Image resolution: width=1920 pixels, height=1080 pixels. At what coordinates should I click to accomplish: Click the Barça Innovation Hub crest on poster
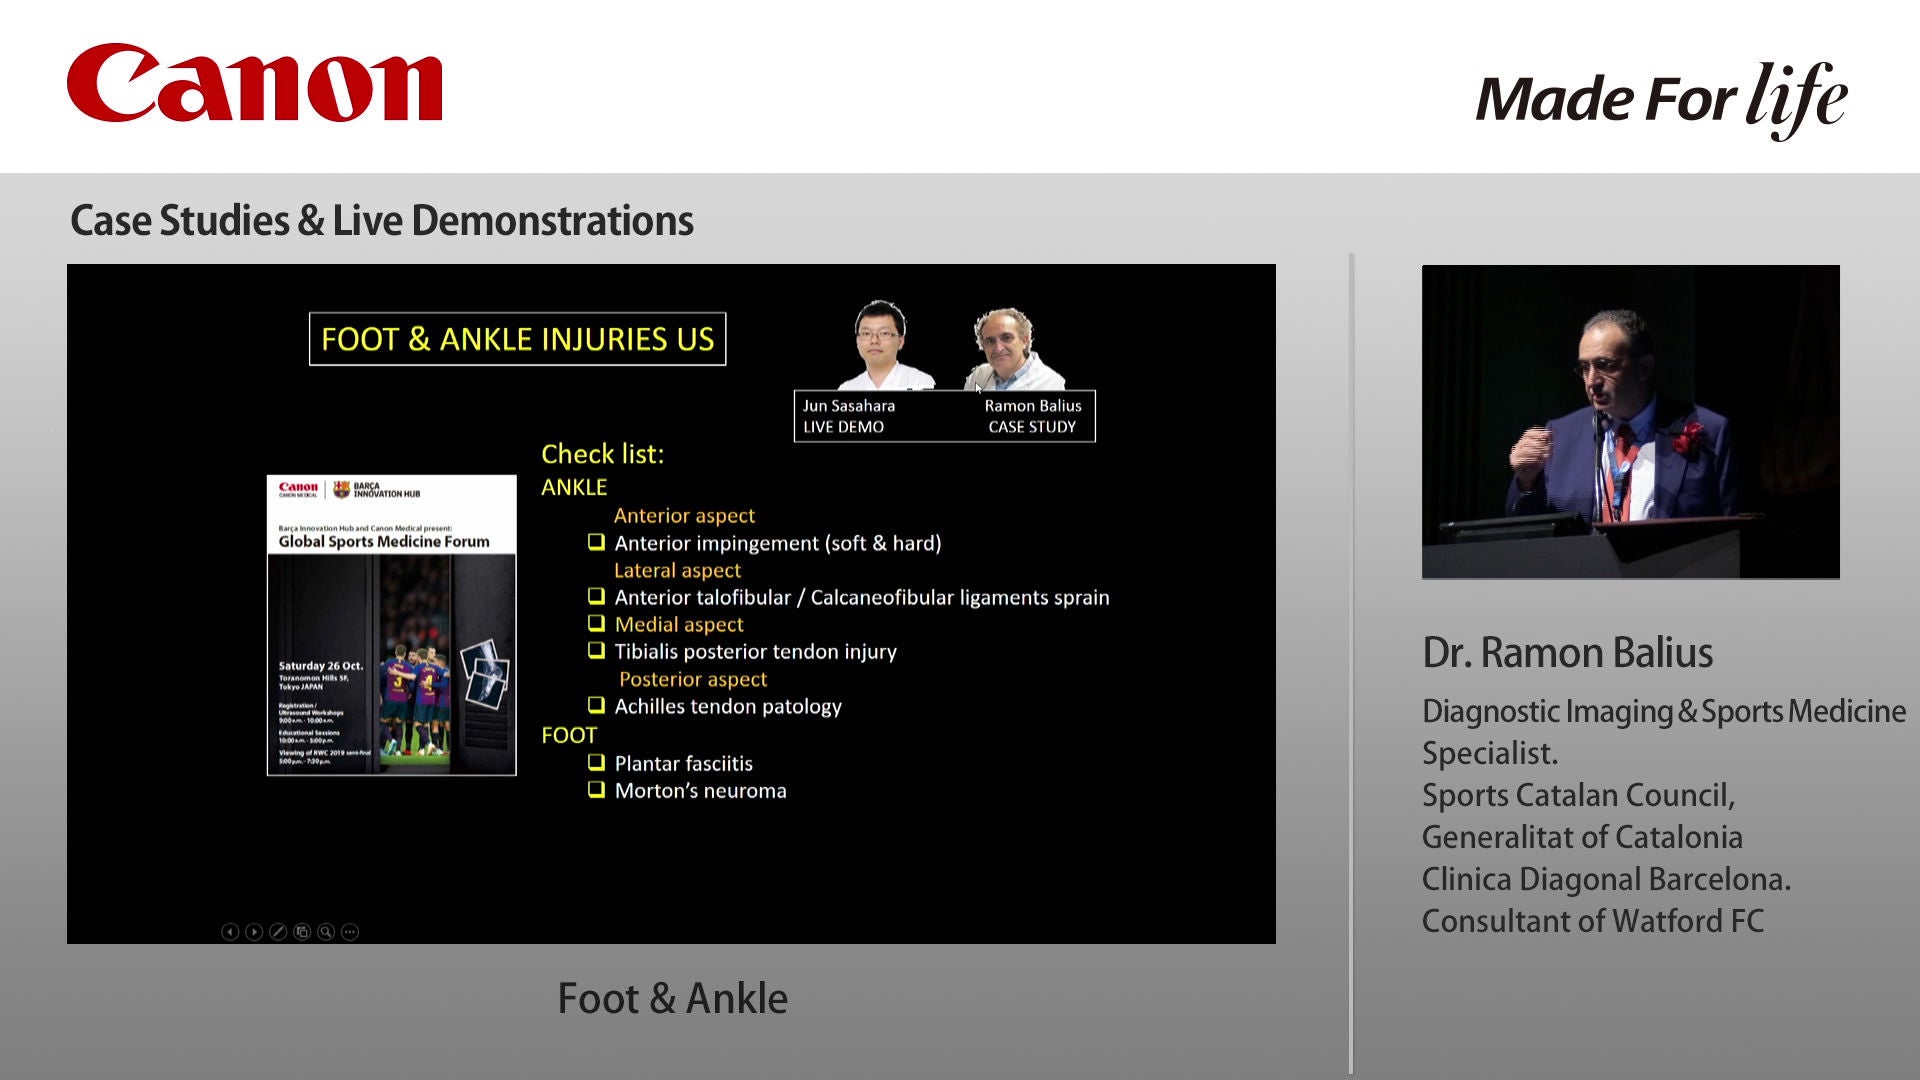click(x=342, y=489)
